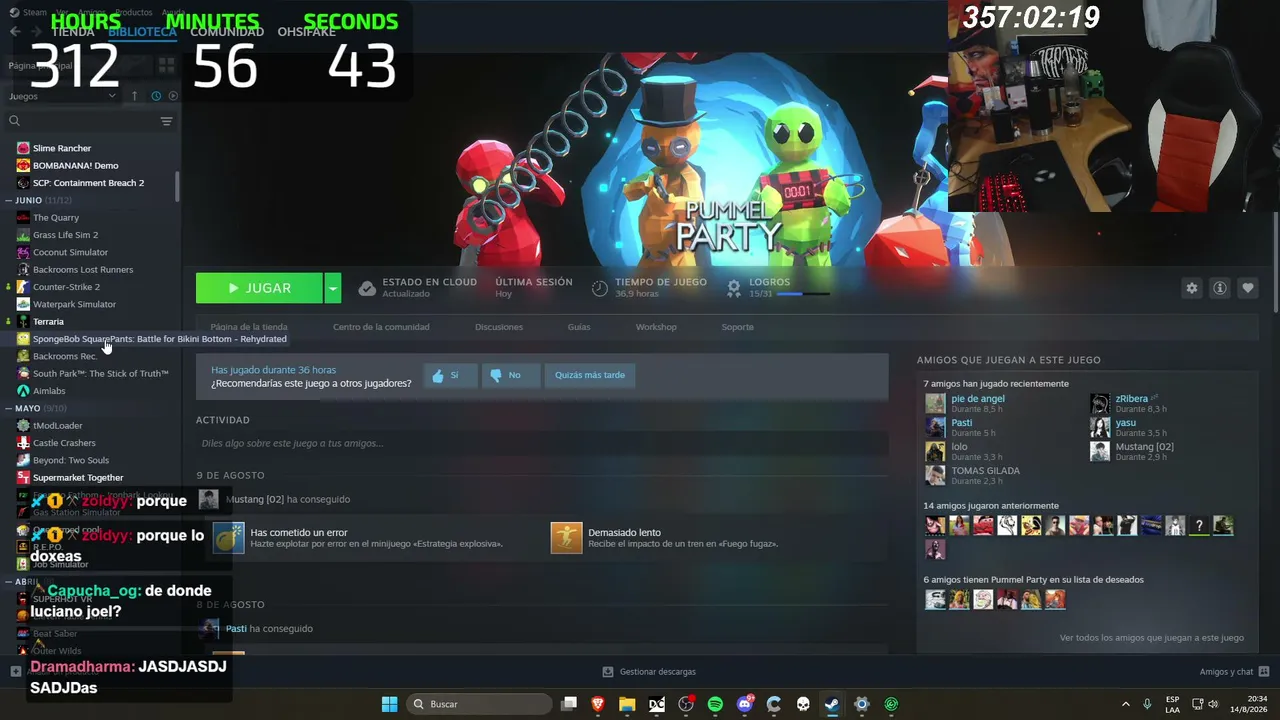Select 'Beyond: Two Souls' in library
The height and width of the screenshot is (720, 1280).
tap(71, 460)
